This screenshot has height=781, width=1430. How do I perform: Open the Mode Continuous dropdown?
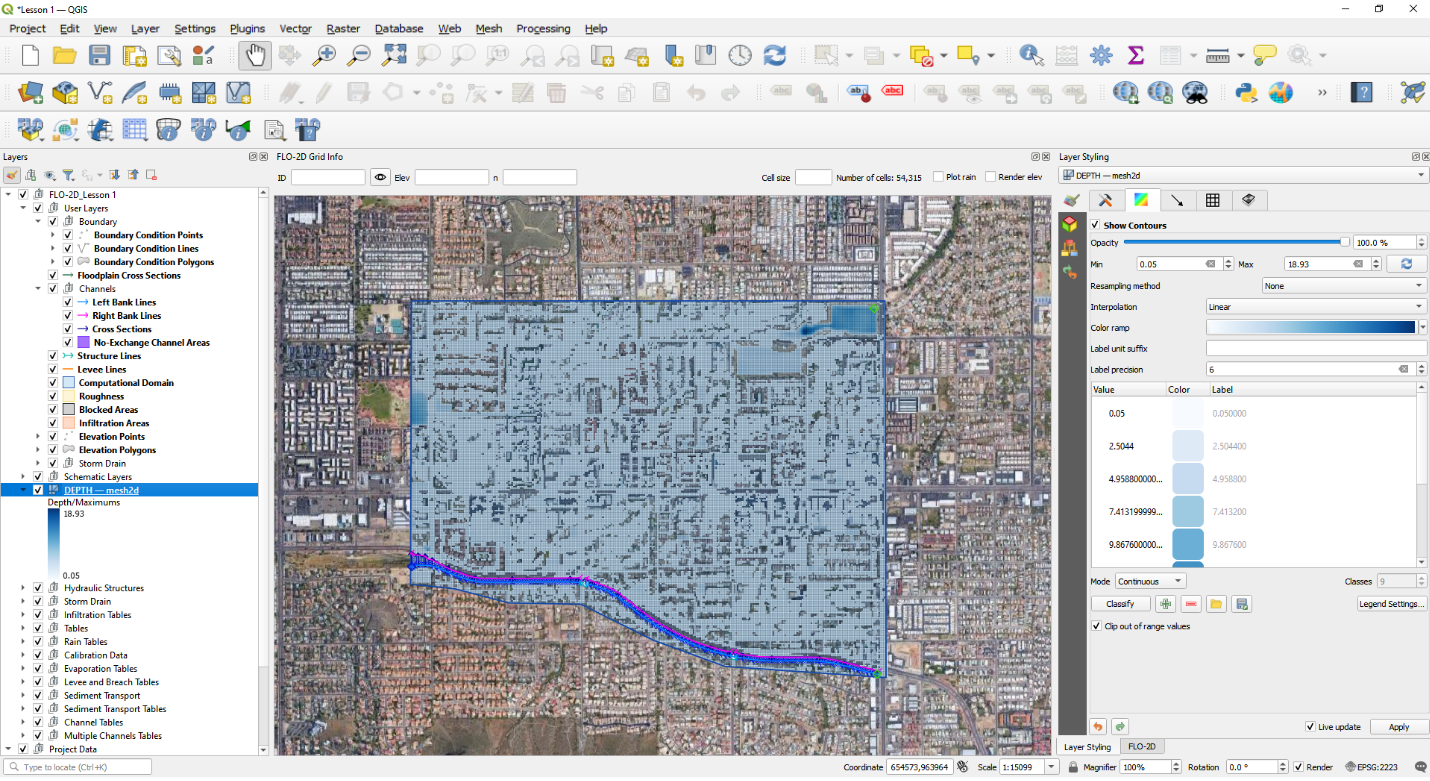[1151, 581]
